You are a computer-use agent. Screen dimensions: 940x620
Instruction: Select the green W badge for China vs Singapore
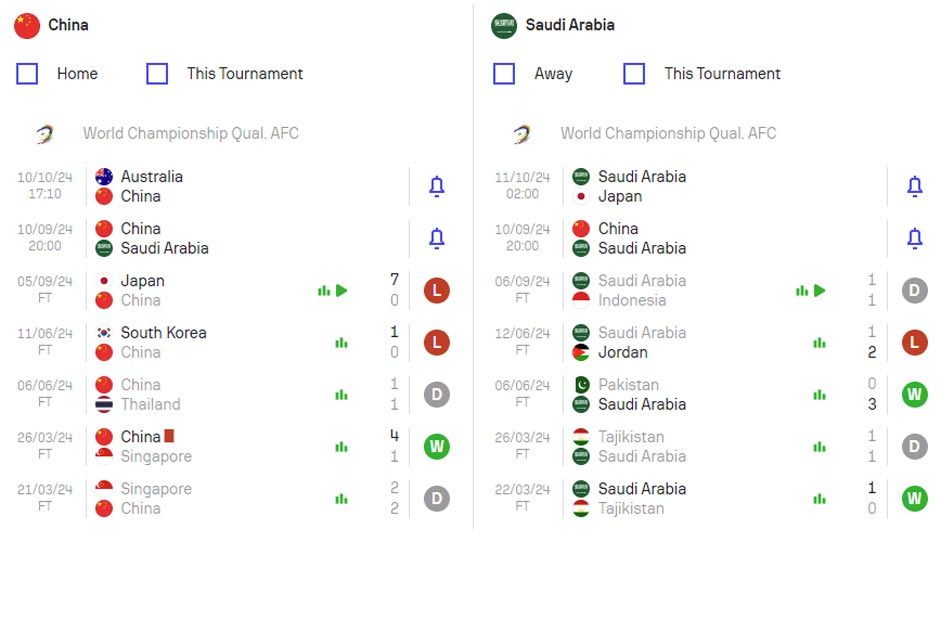point(437,447)
